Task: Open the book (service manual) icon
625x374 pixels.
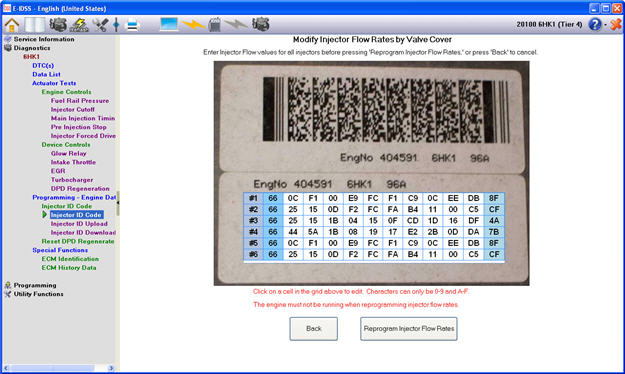Action: [x=35, y=25]
